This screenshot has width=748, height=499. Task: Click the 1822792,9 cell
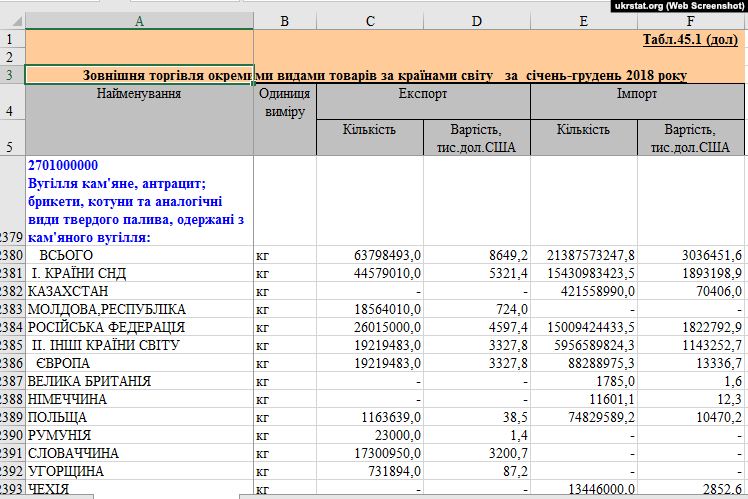coord(691,327)
